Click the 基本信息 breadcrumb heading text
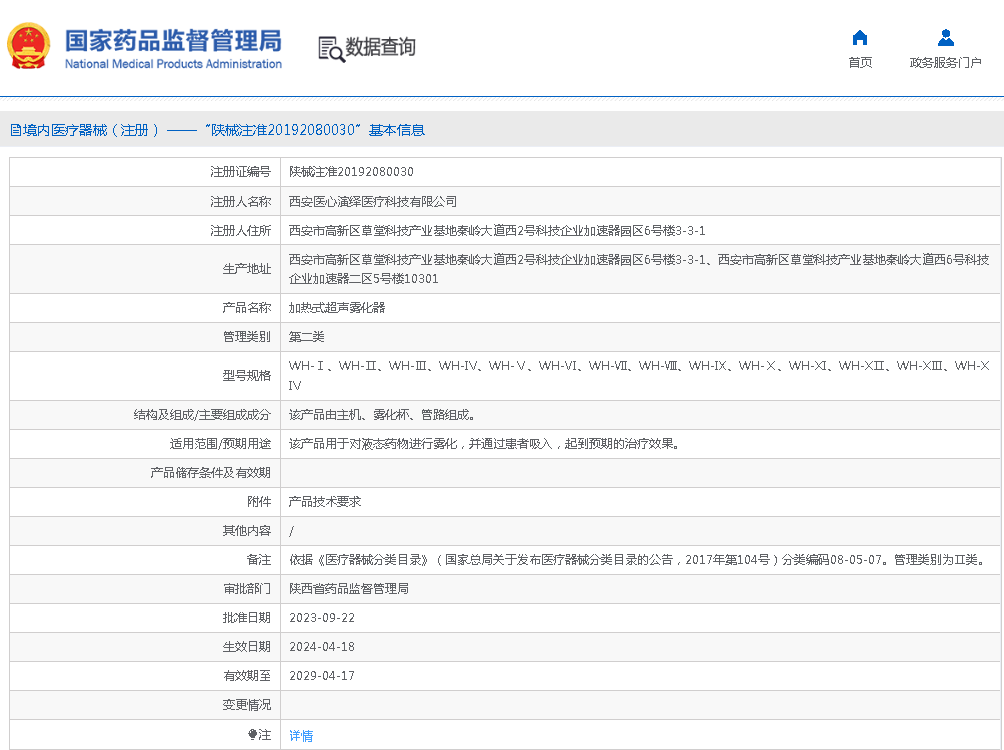 pyautogui.click(x=397, y=130)
